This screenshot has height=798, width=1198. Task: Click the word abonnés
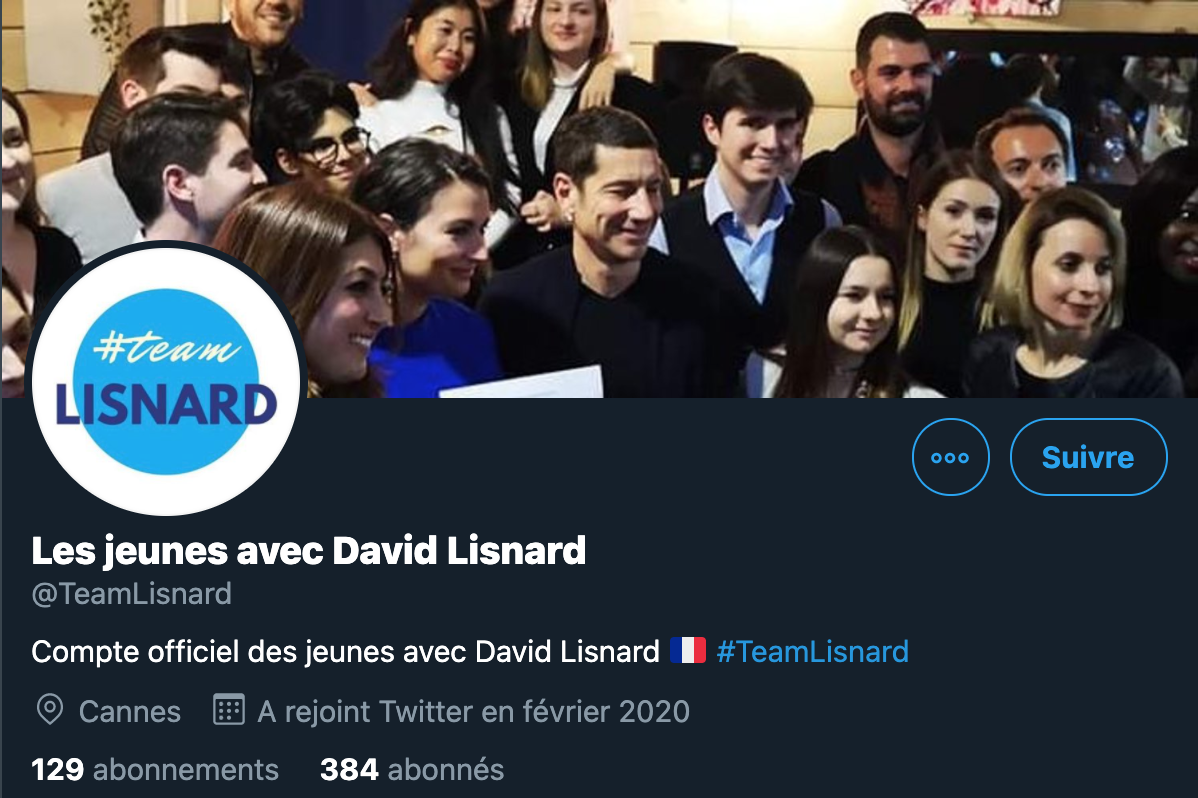click(x=445, y=769)
